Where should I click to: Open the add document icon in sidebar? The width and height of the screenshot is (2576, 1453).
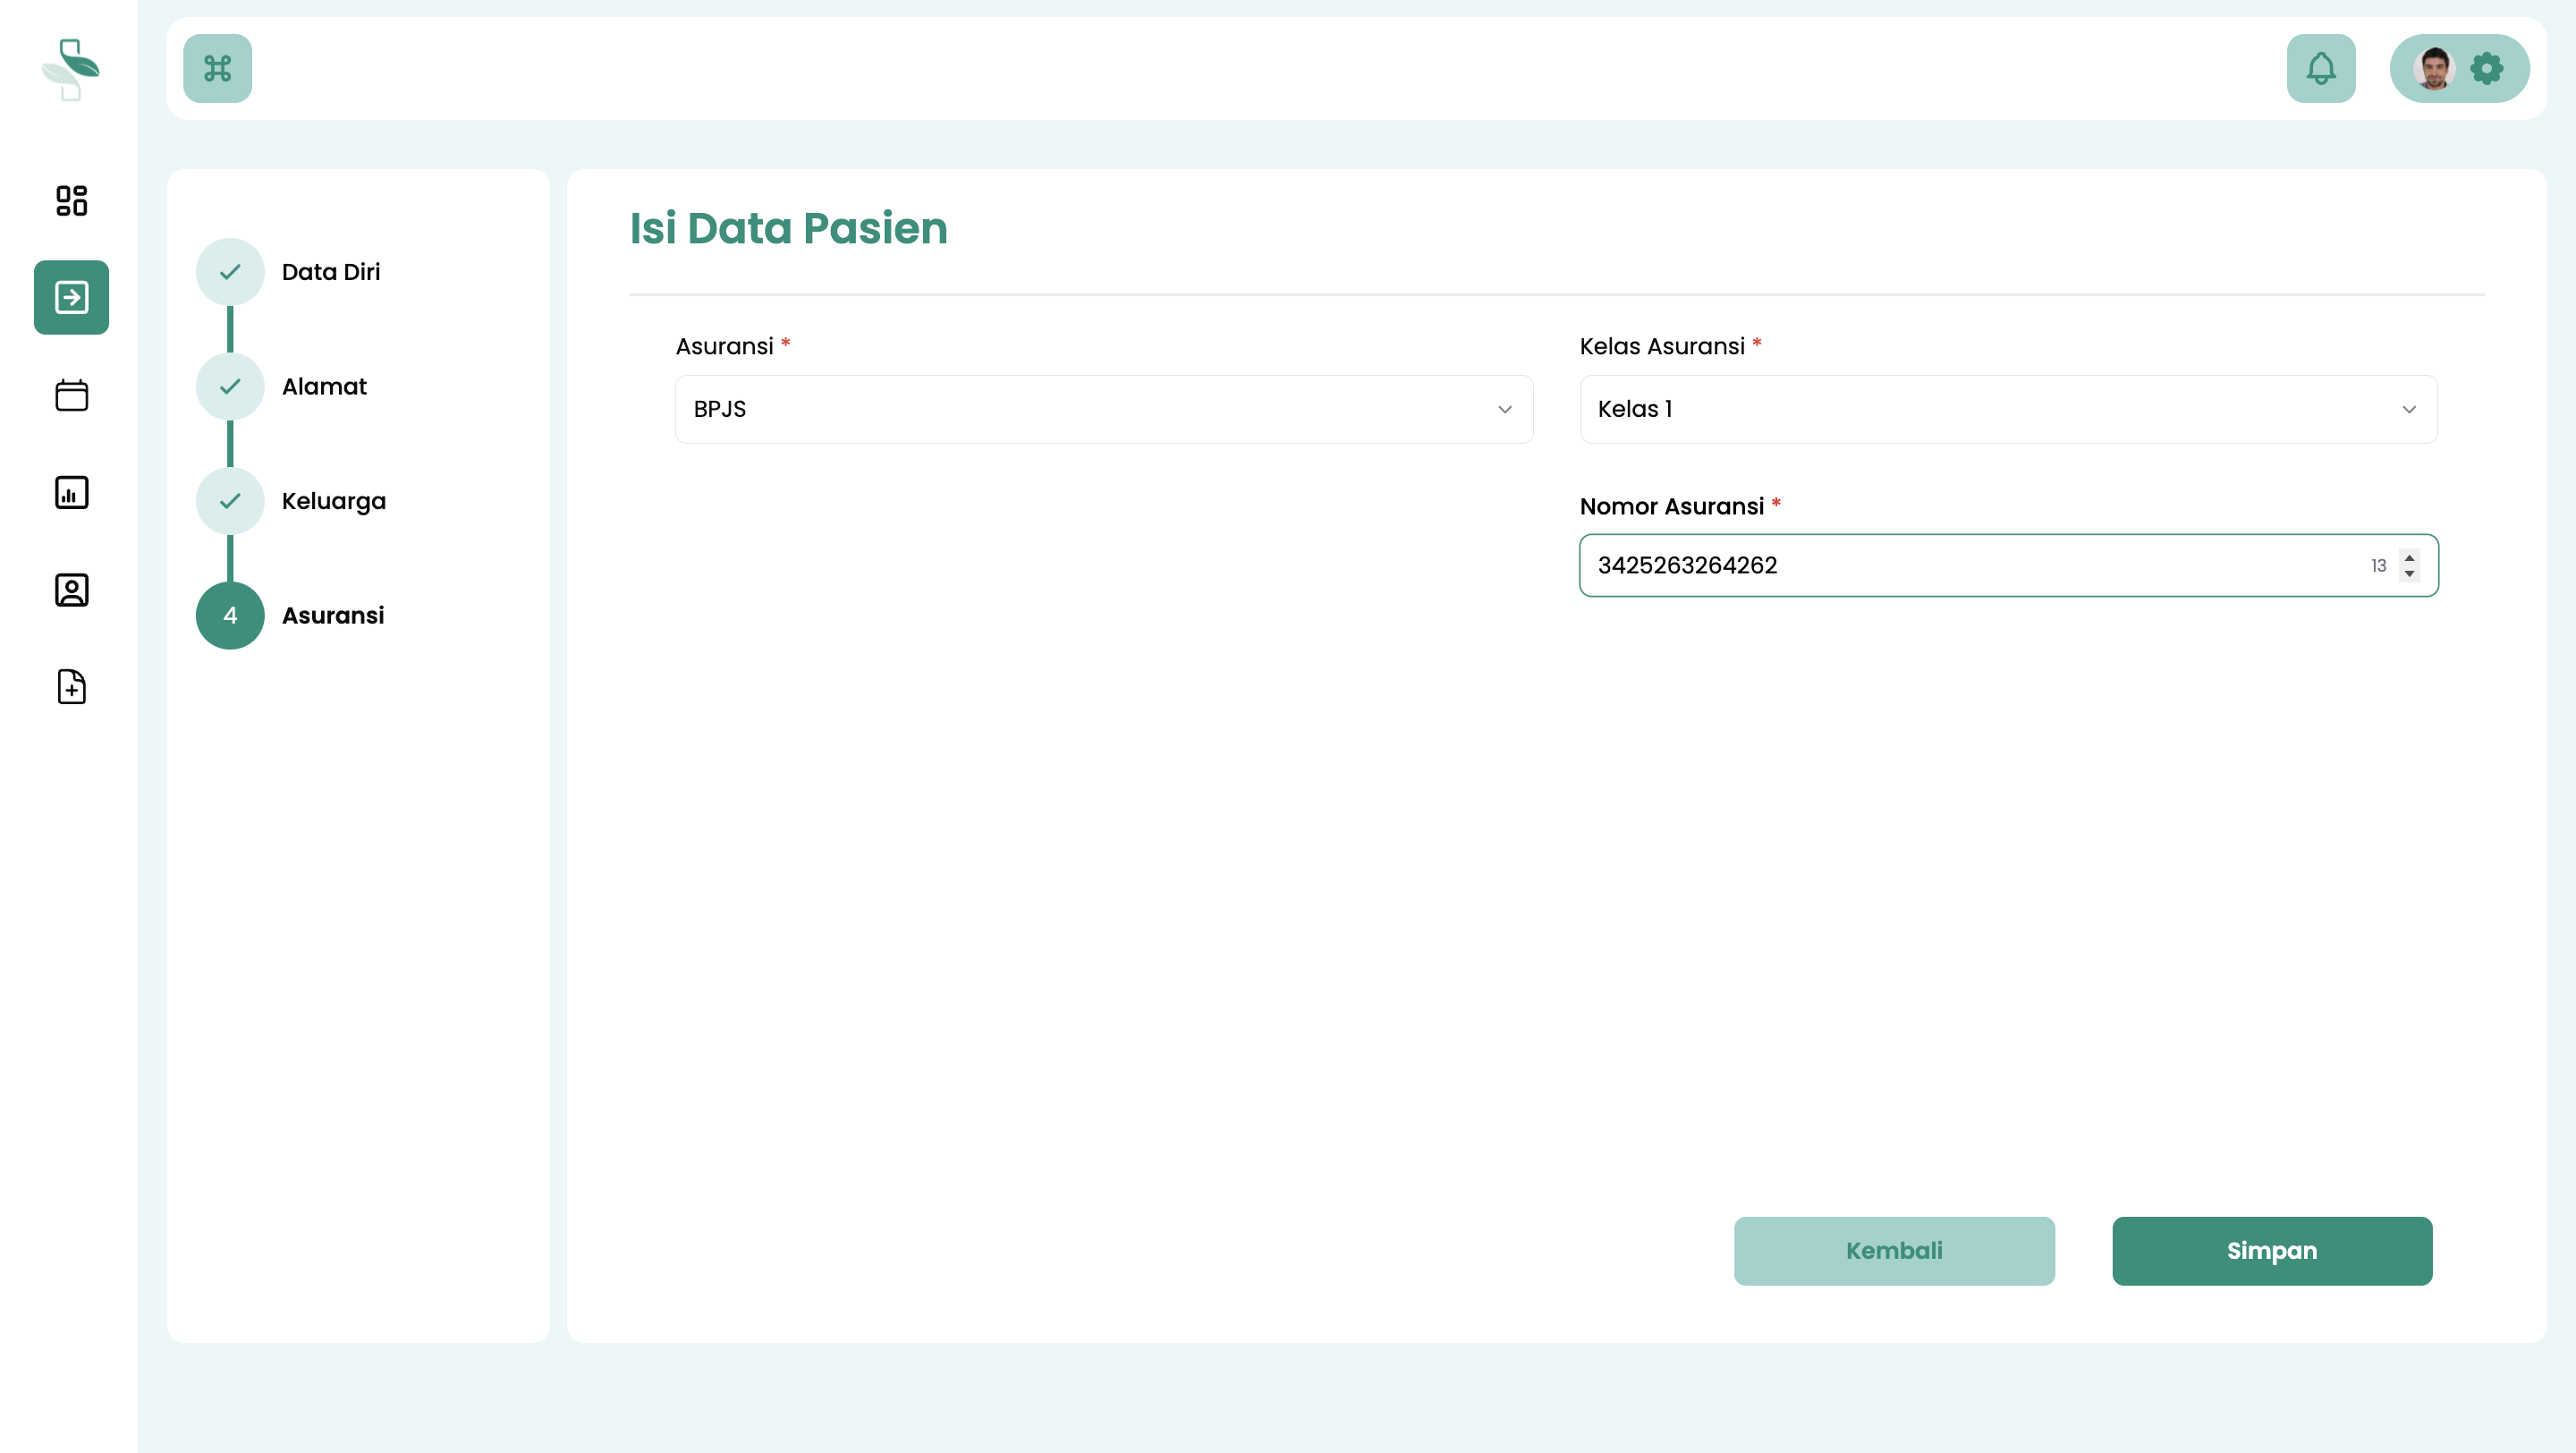click(71, 687)
